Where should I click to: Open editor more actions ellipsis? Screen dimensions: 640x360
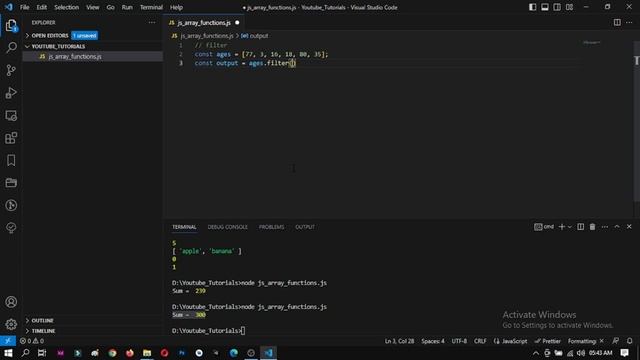[629, 22]
